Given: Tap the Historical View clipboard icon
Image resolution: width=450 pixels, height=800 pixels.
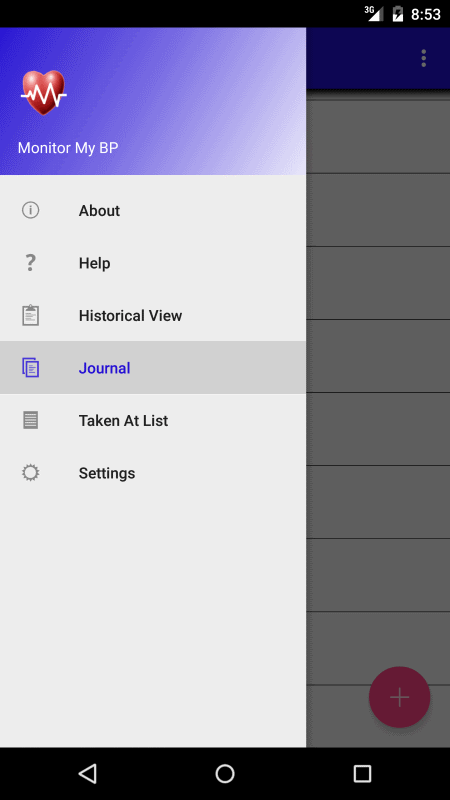Looking at the screenshot, I should point(31,315).
